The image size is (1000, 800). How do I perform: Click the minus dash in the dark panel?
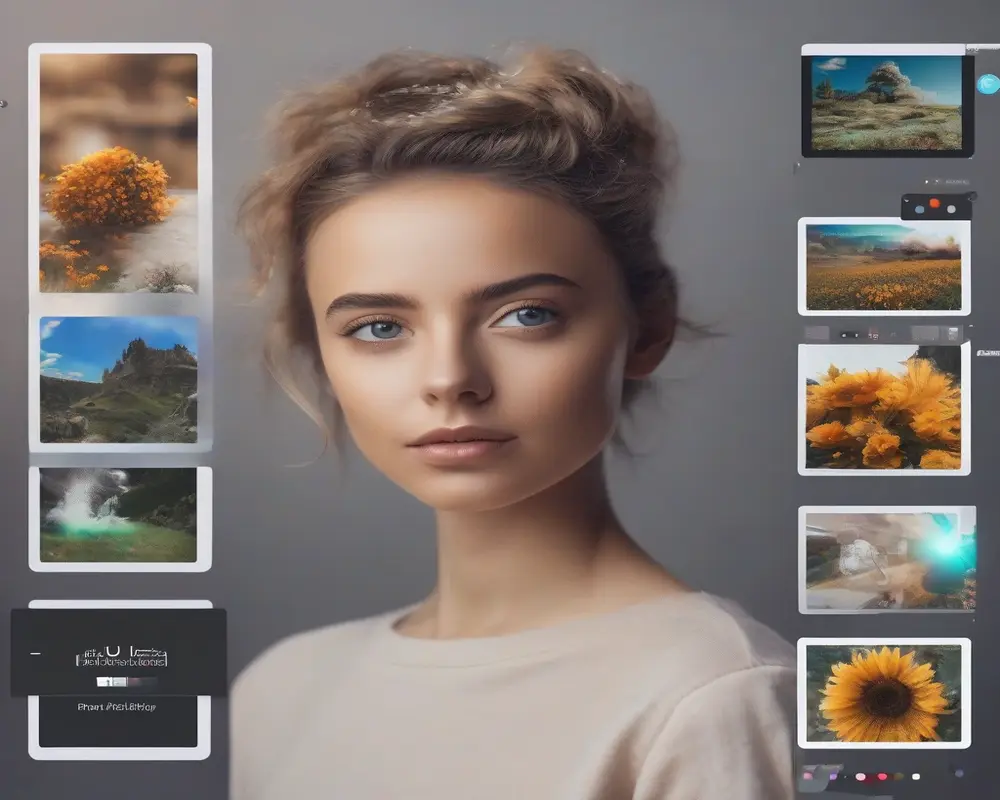(35, 653)
